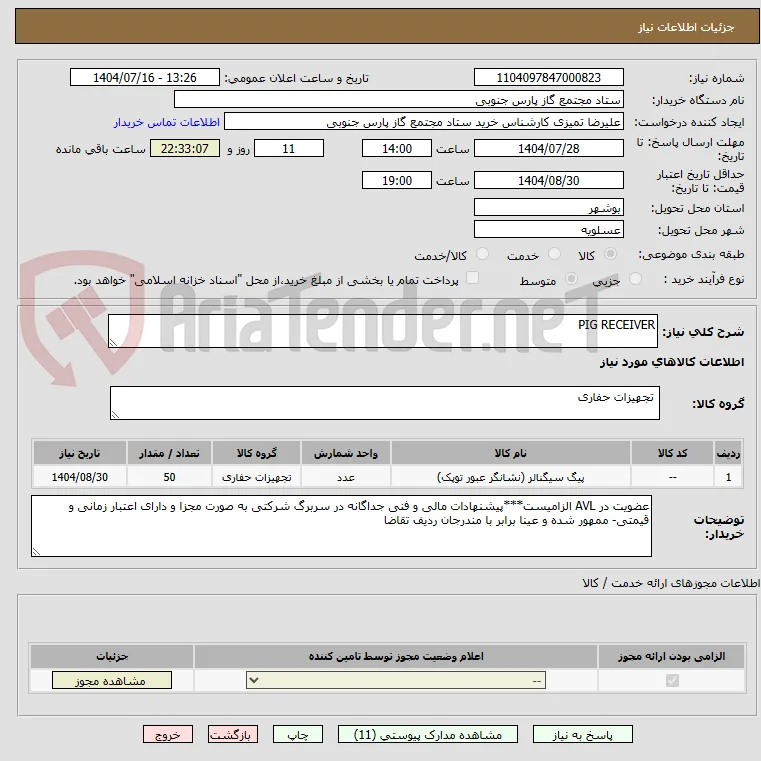Viewport: 761px width, 761px height.
Task: Click the اطلاعات کالاهای مورد نیاز heading
Action: 671,362
